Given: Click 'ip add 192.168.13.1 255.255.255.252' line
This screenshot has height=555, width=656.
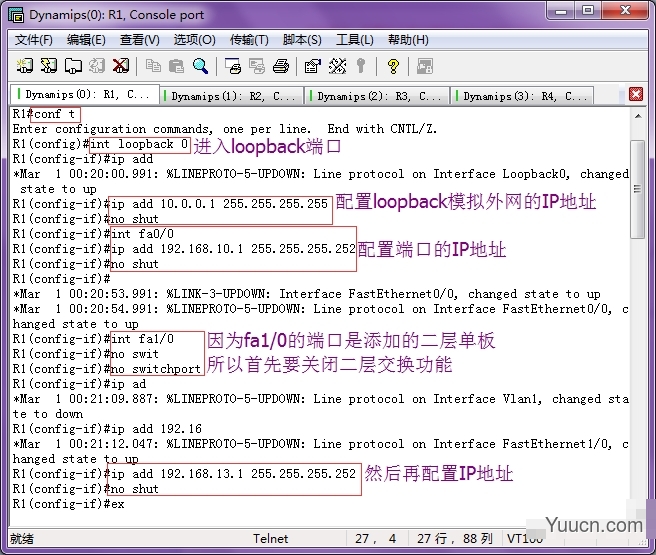Looking at the screenshot, I should 233,474.
